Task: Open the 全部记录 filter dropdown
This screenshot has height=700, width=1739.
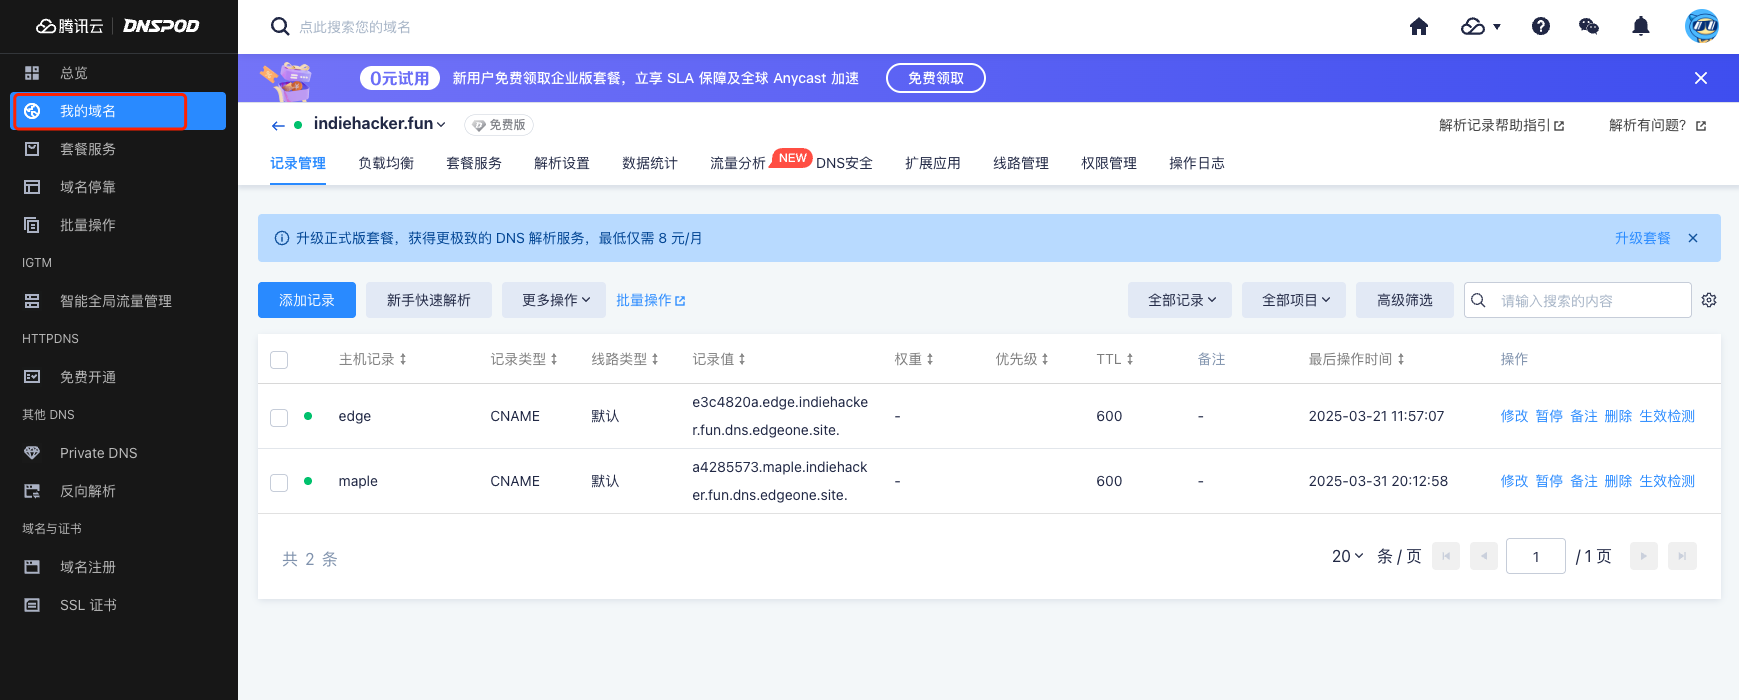Action: point(1180,300)
